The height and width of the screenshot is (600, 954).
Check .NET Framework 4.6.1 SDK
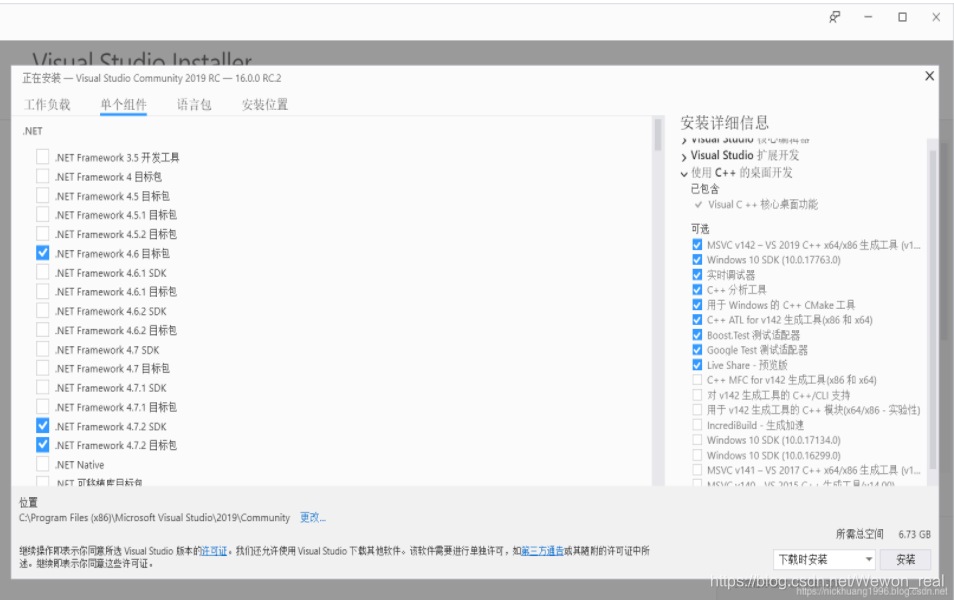pos(43,273)
